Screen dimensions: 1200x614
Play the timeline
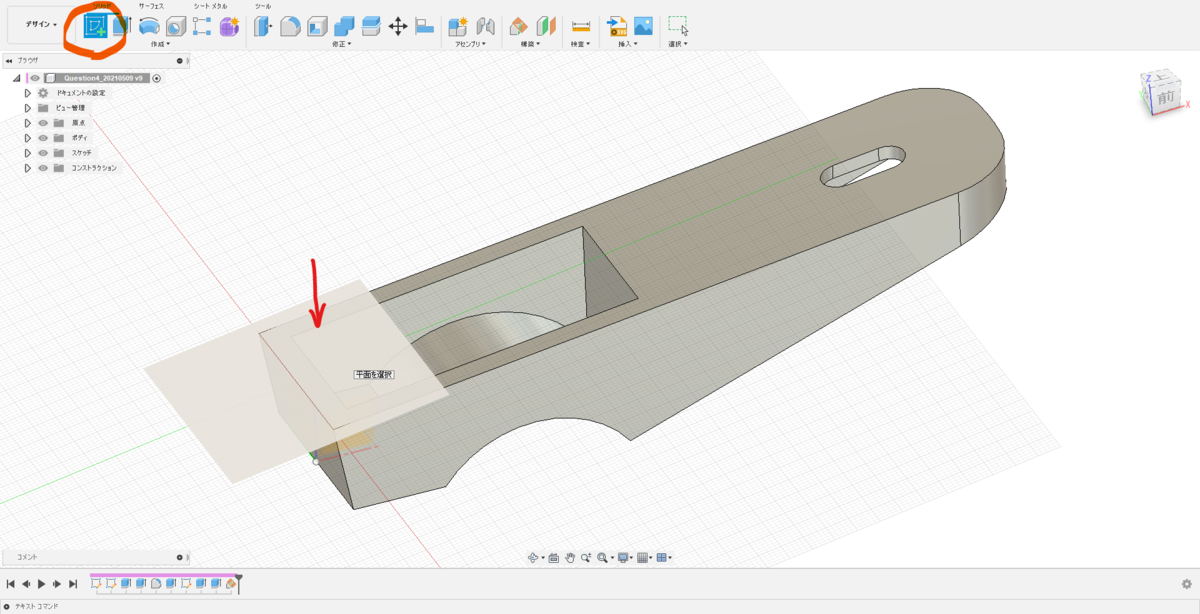41,583
